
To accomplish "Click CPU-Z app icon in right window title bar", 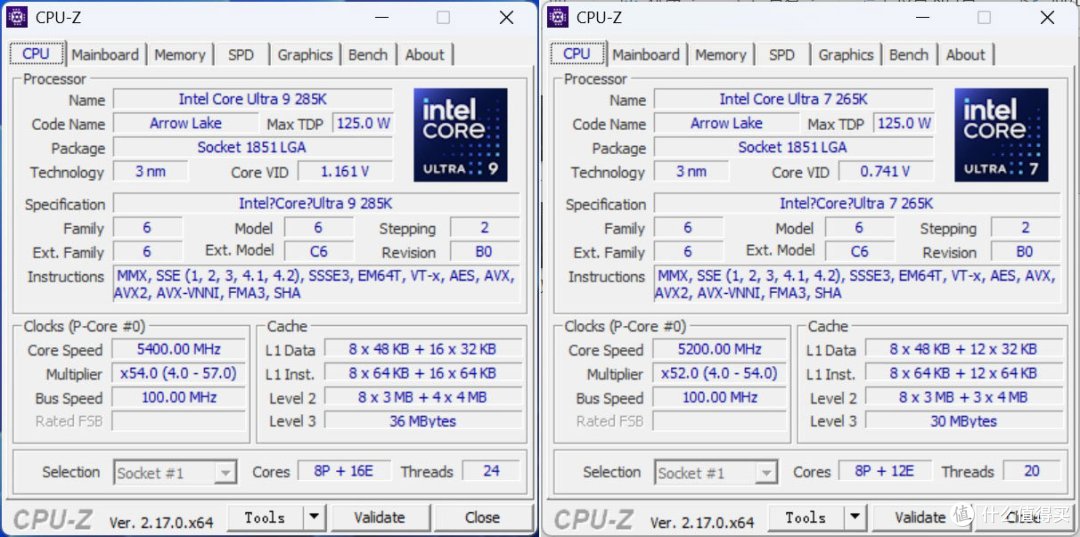I will click(x=557, y=17).
